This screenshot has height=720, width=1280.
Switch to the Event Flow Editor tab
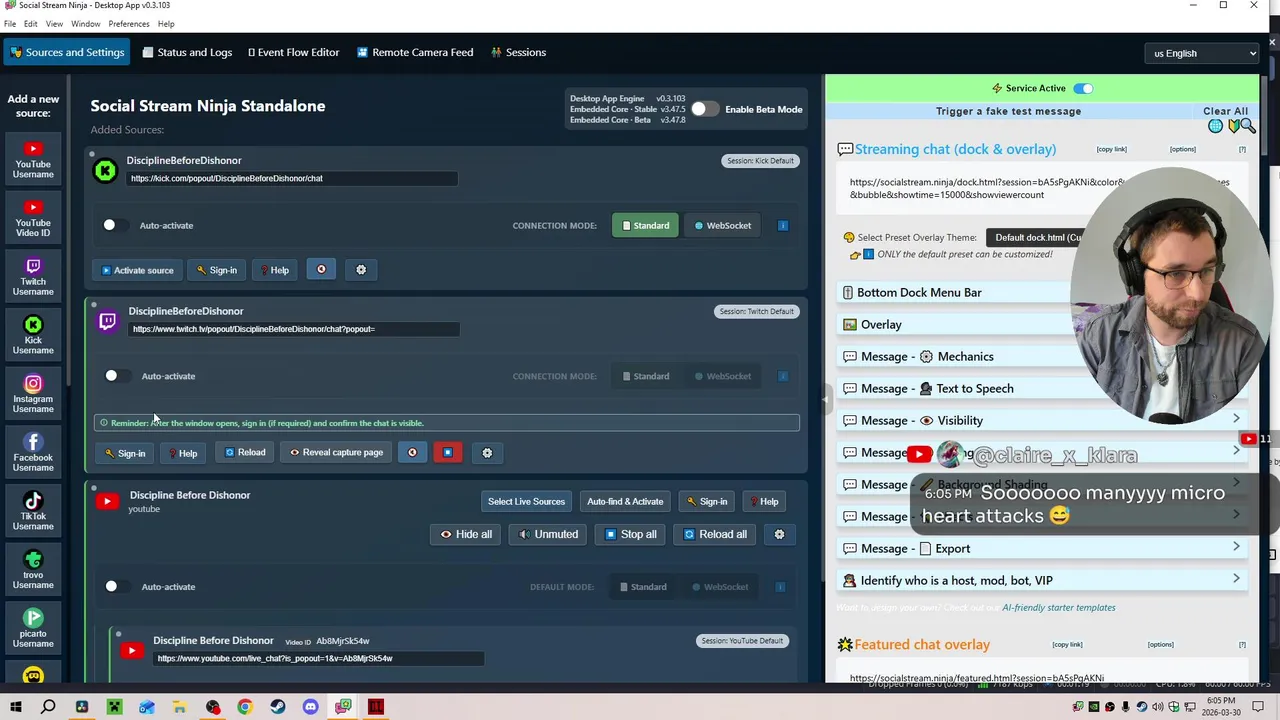294,52
